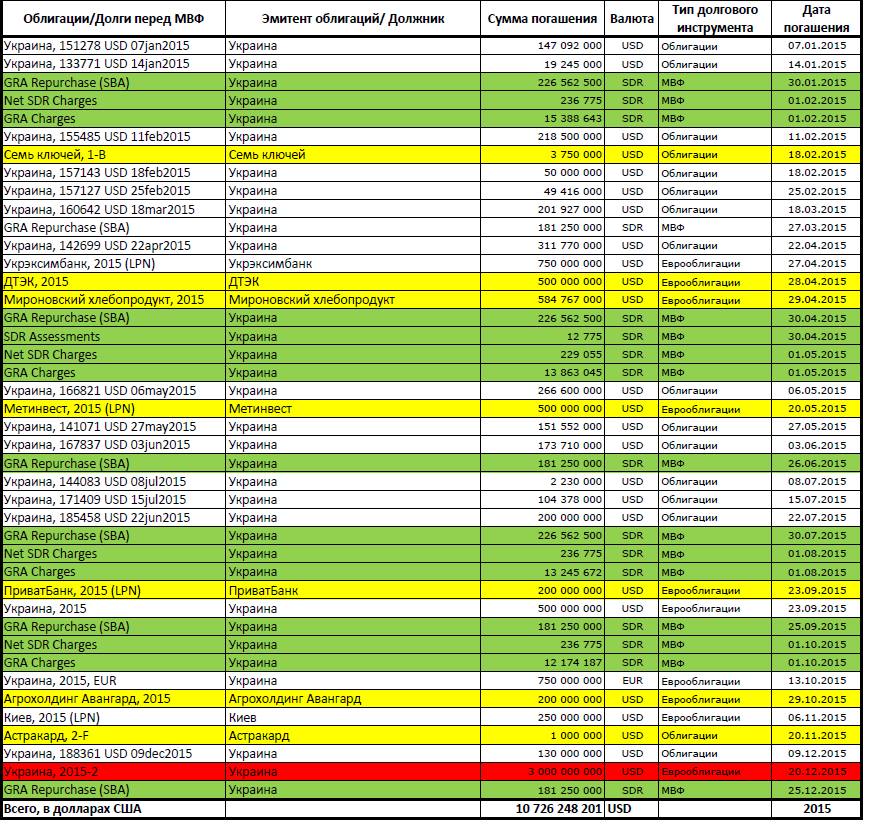The height and width of the screenshot is (824, 873).
Task: Click the "Тип долгового инструмента" header
Action: (714, 19)
